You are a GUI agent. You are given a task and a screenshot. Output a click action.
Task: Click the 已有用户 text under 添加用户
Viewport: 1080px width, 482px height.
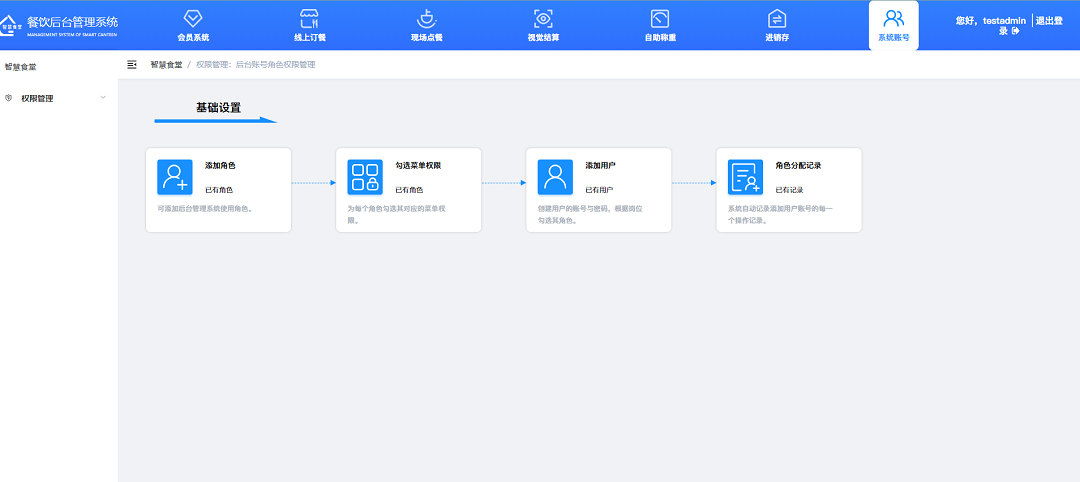coord(599,189)
